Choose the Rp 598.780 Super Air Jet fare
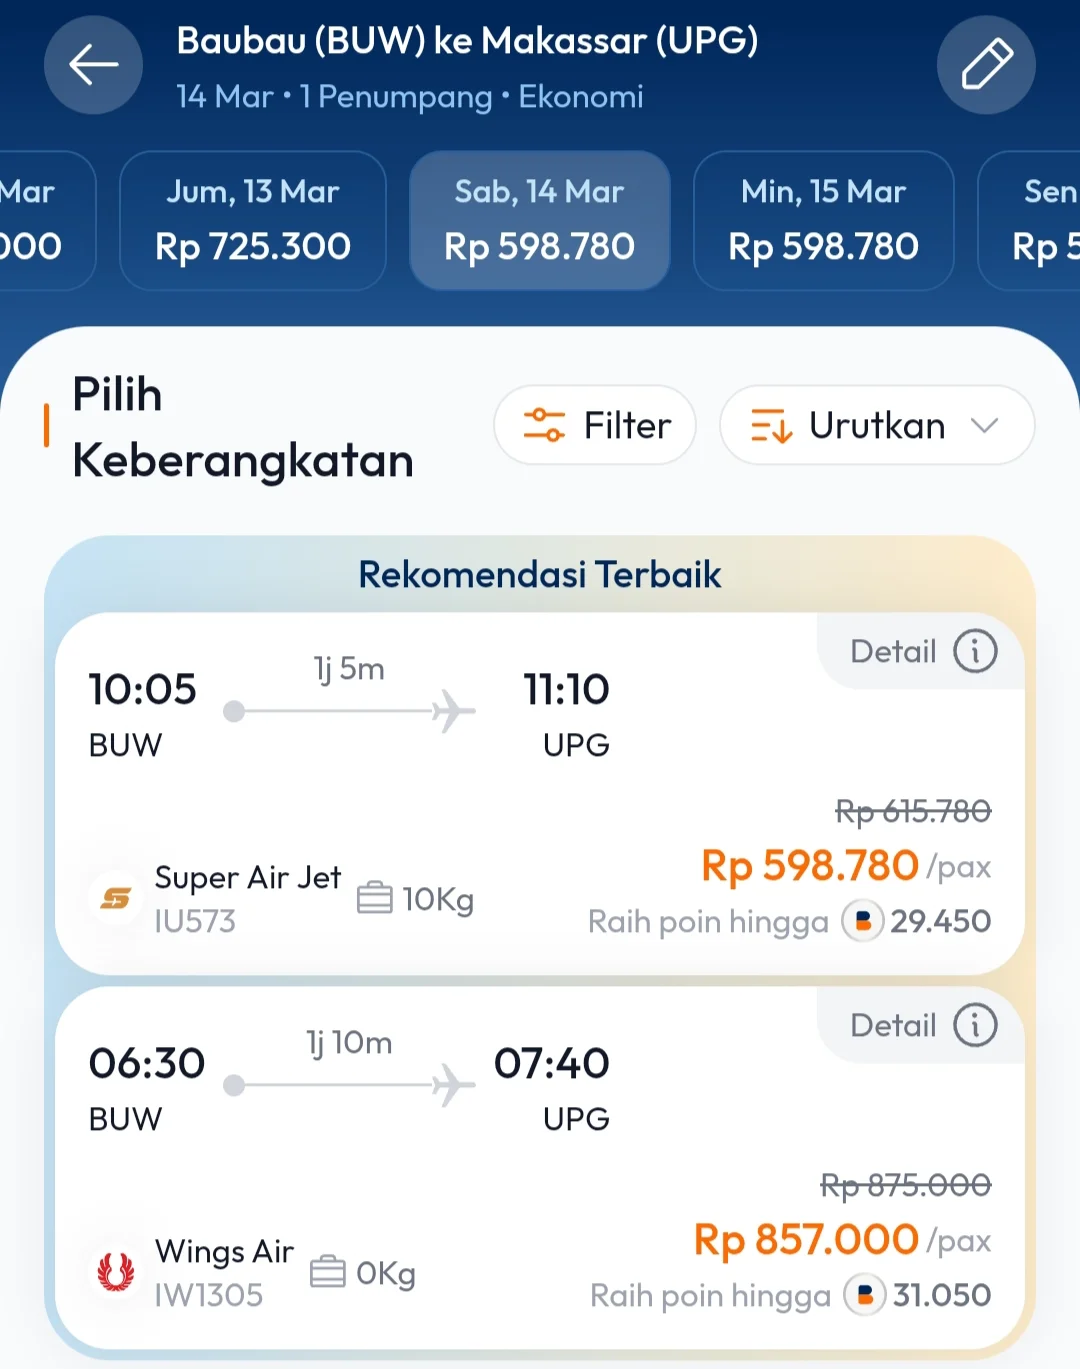 [810, 866]
